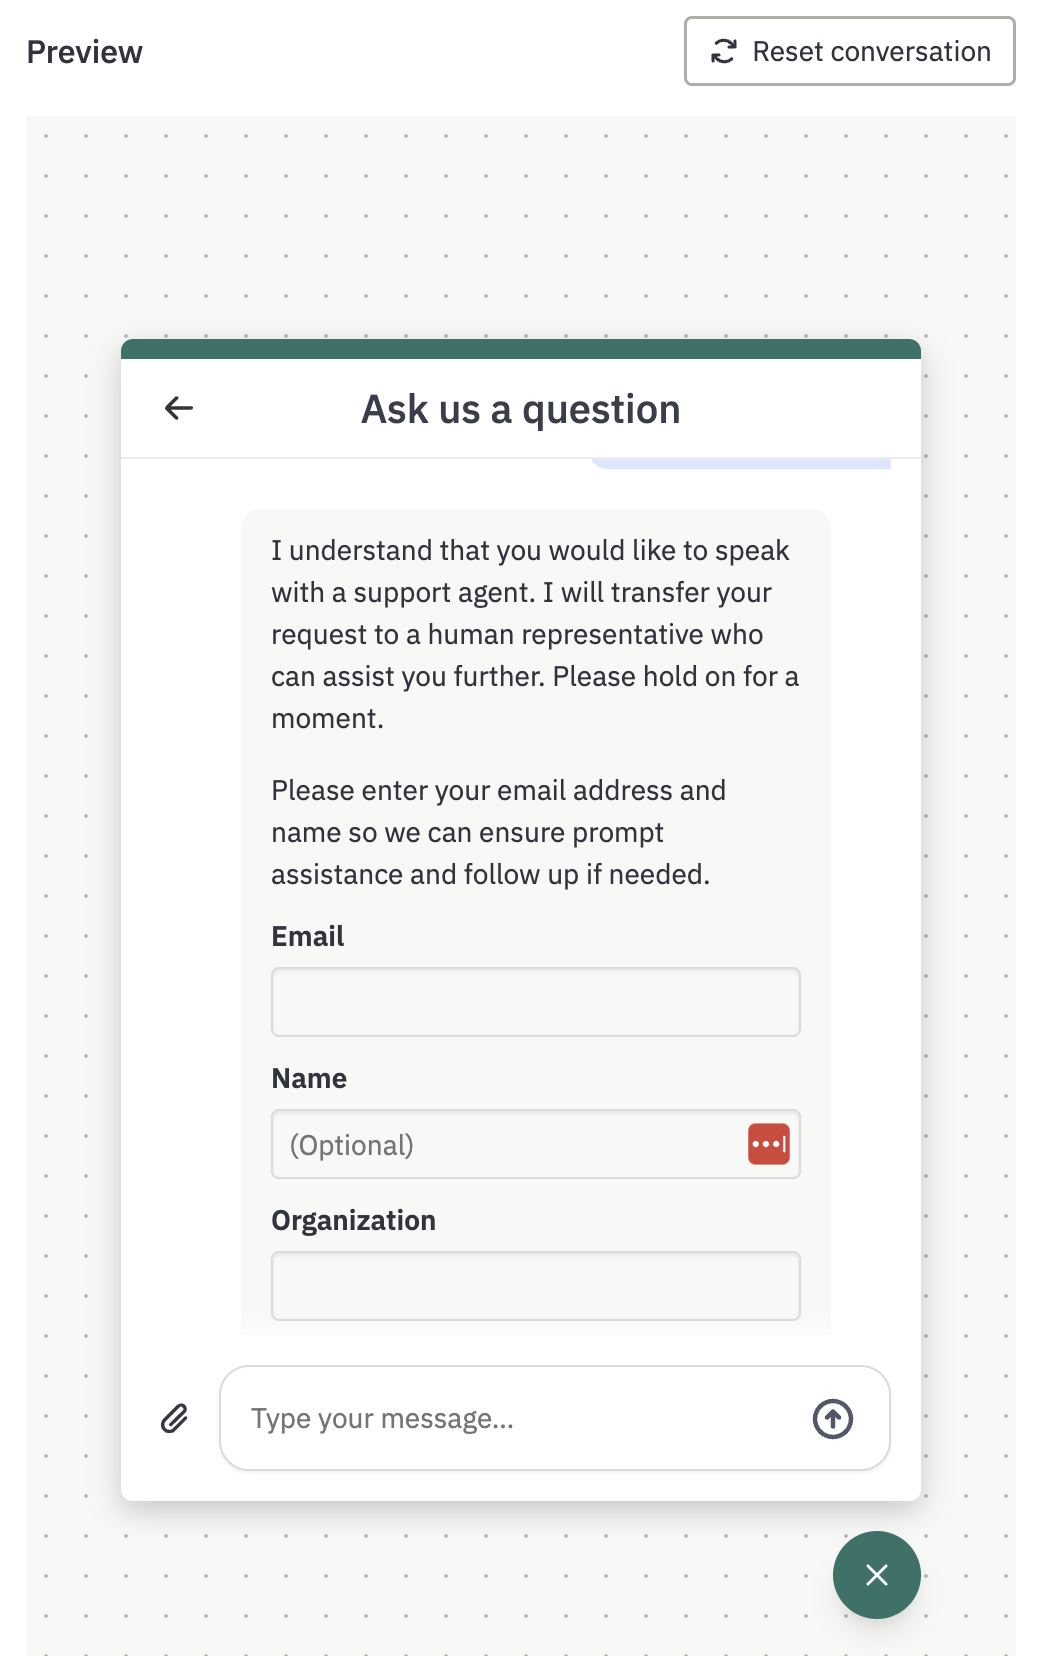Click the Organization field label
Viewport: 1052px width, 1656px height.
(x=354, y=1220)
